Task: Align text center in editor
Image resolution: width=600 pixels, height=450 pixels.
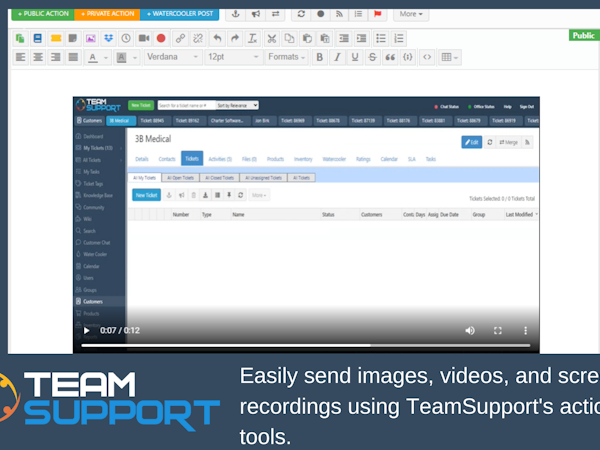Action: click(38, 57)
